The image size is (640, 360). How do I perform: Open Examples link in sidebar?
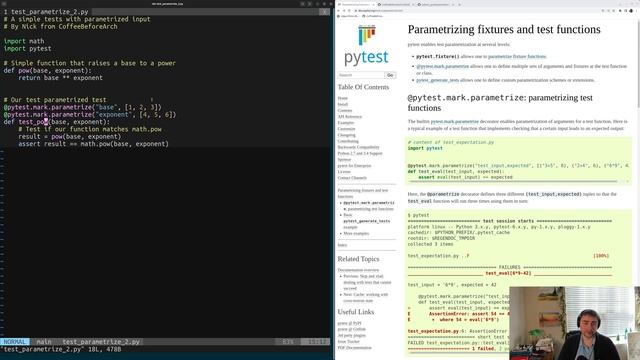coord(346,122)
